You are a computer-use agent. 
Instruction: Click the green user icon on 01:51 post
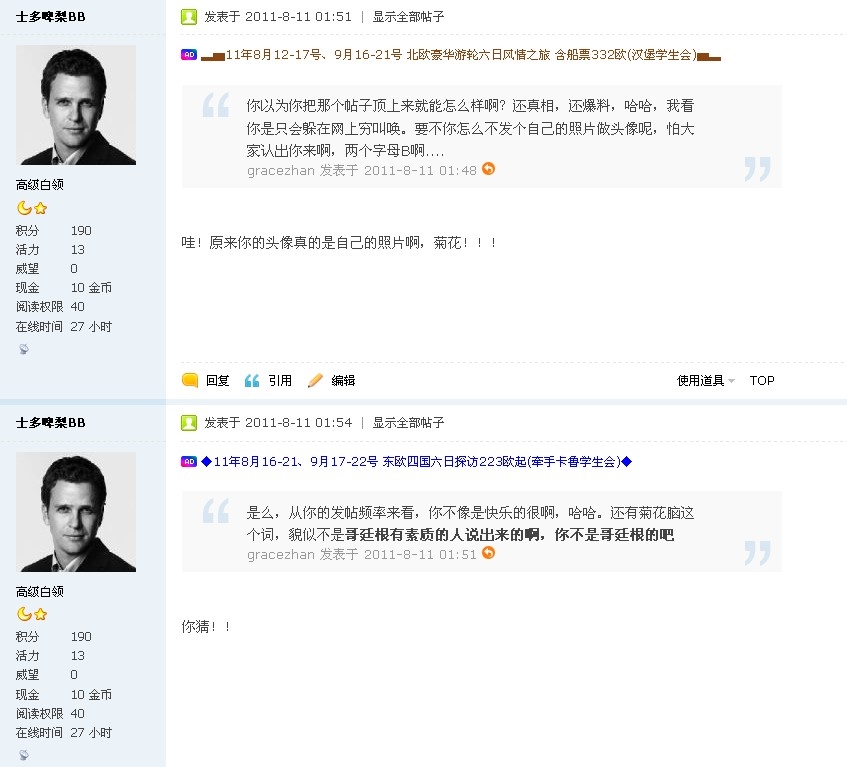189,17
